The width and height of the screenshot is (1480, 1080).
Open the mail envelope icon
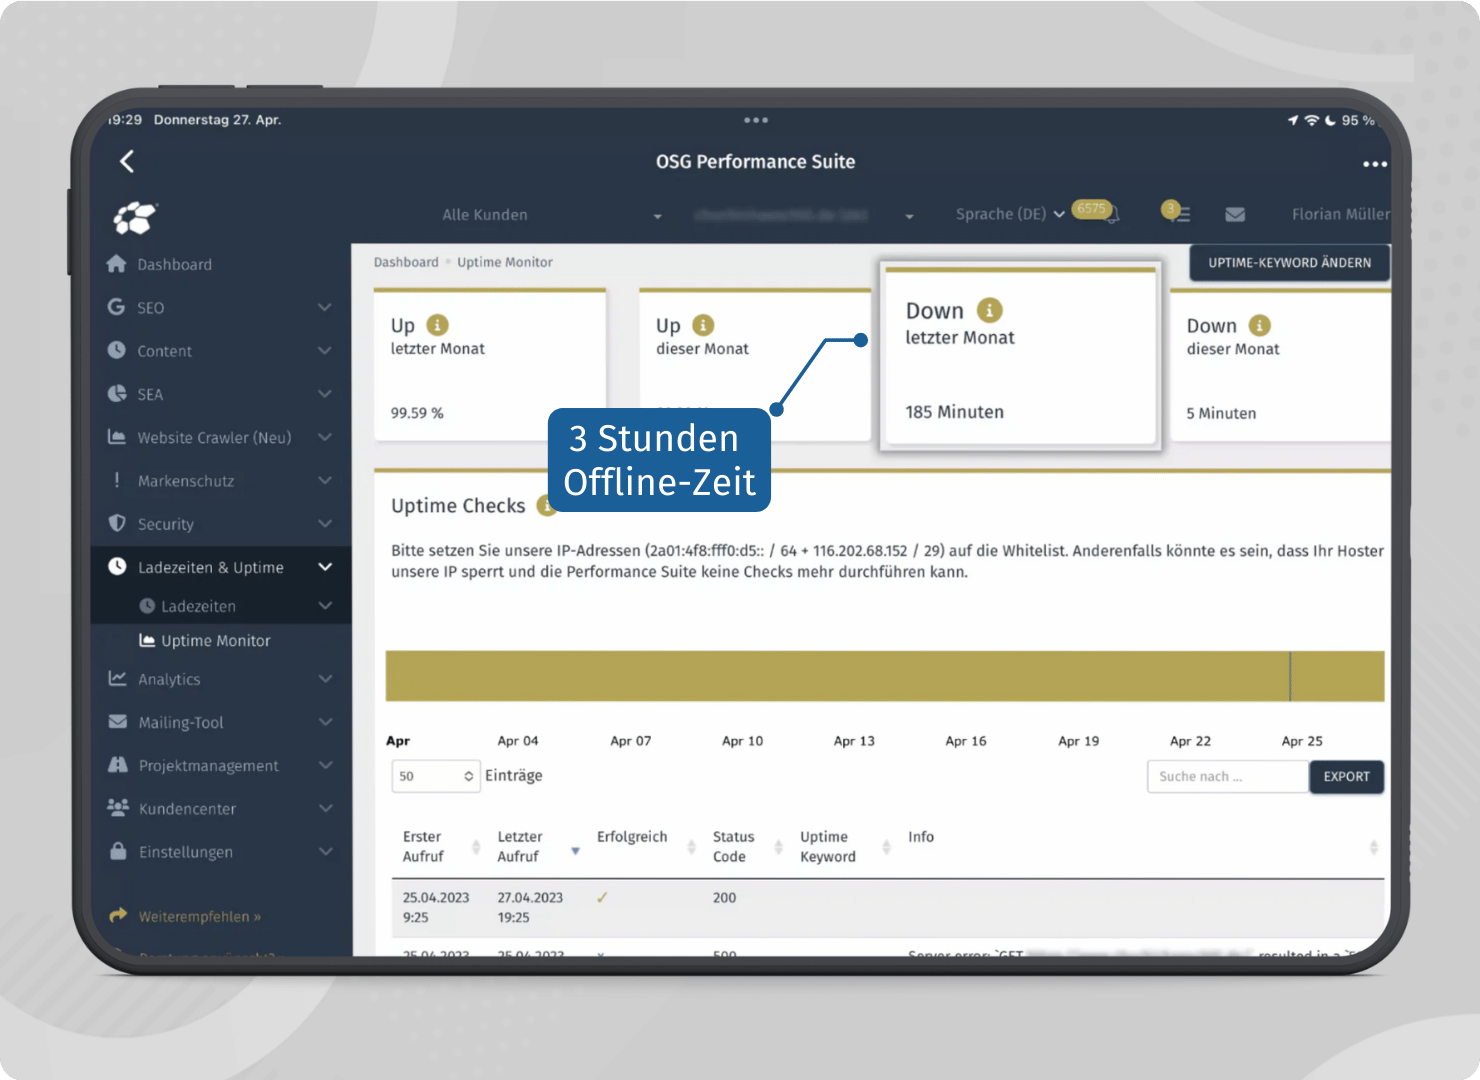tap(1235, 214)
